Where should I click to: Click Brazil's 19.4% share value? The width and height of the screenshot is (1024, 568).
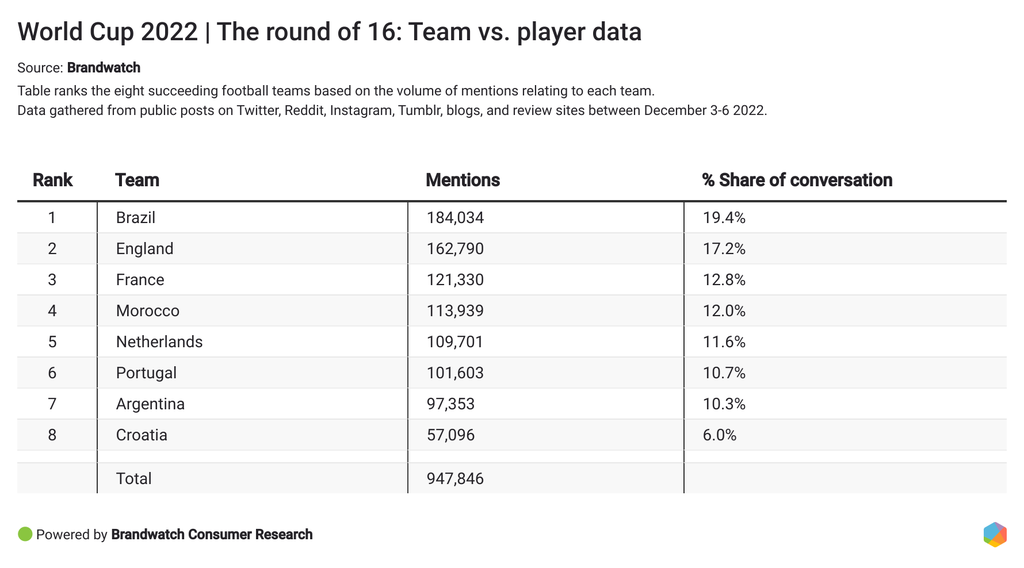click(x=723, y=218)
